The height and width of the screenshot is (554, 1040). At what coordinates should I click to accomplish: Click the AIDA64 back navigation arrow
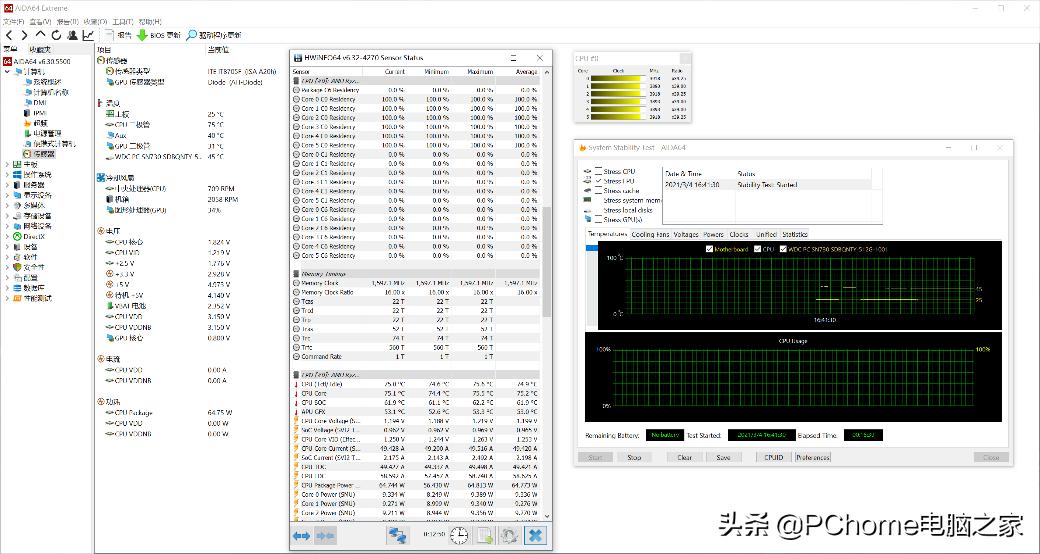9,35
